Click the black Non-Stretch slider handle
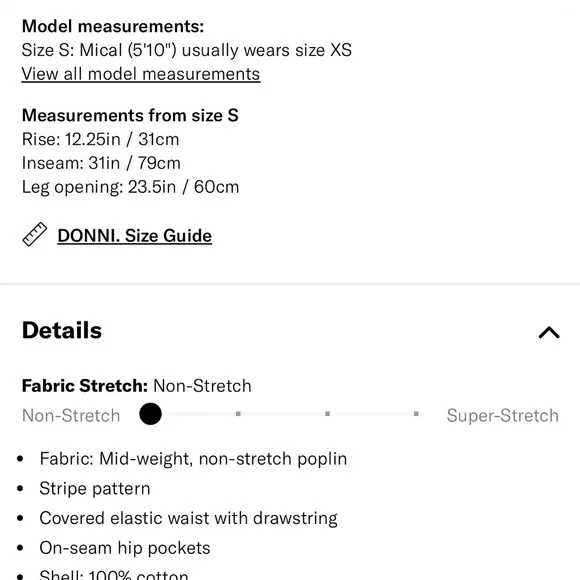580x580 pixels. click(151, 414)
